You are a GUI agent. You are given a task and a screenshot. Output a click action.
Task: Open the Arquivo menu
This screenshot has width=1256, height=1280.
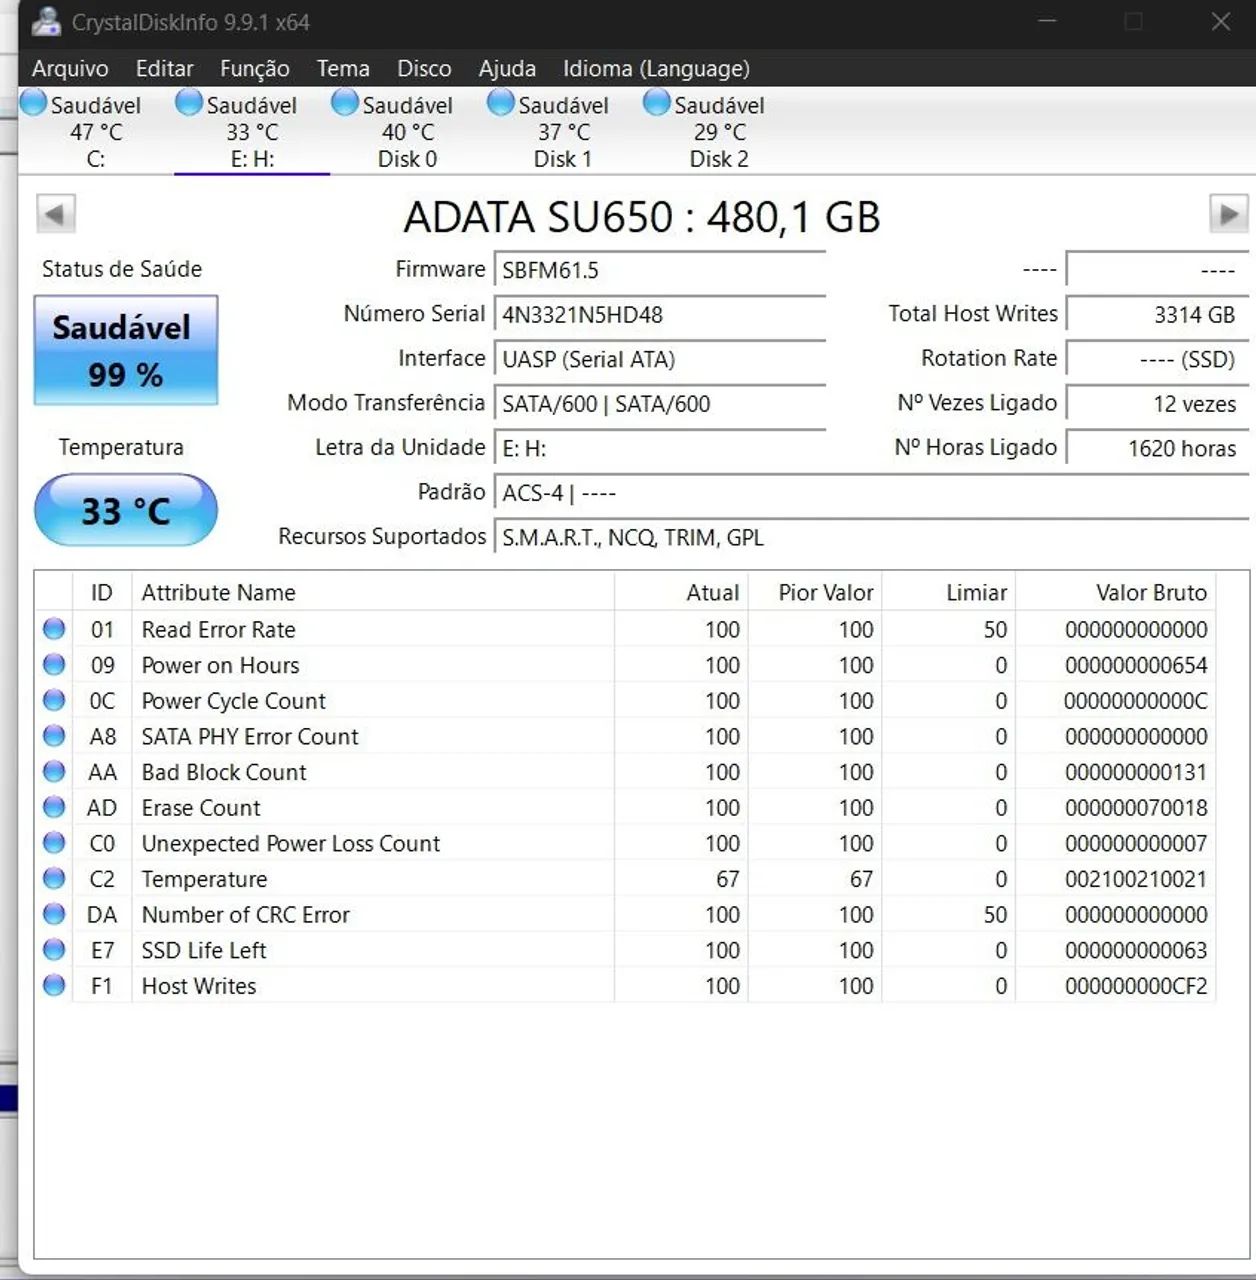pos(70,68)
